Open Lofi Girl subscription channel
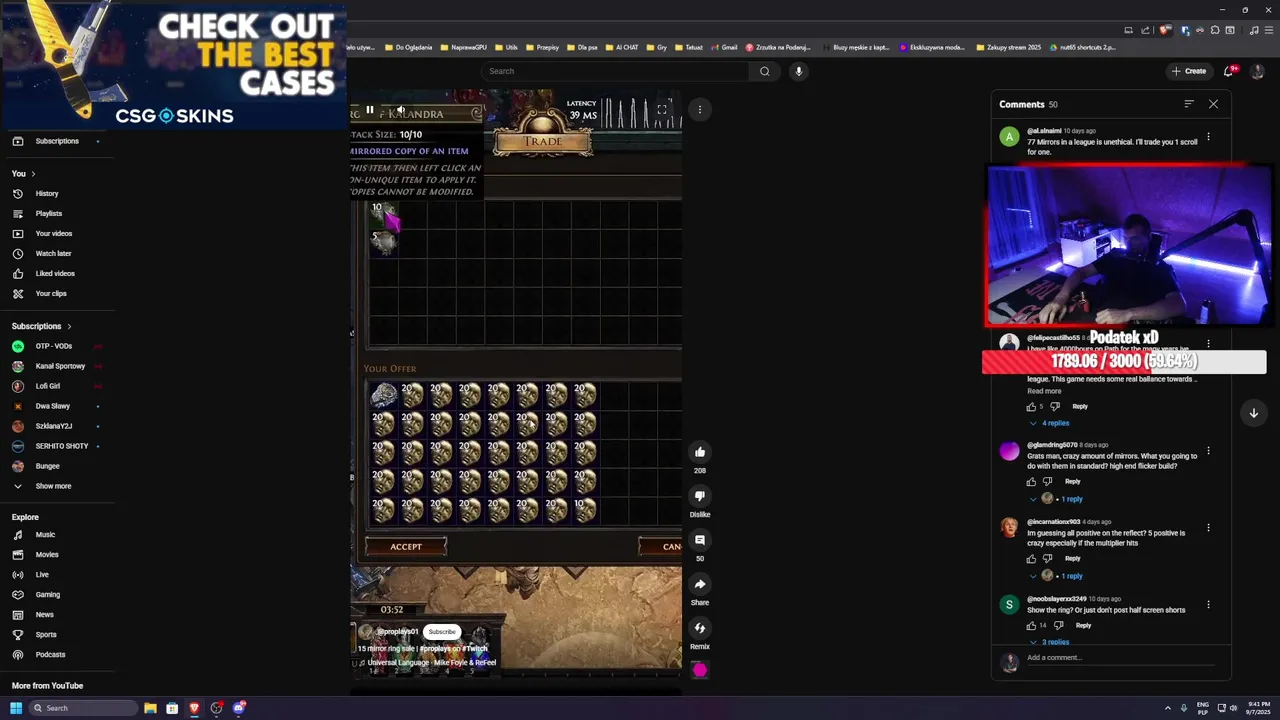 [48, 386]
